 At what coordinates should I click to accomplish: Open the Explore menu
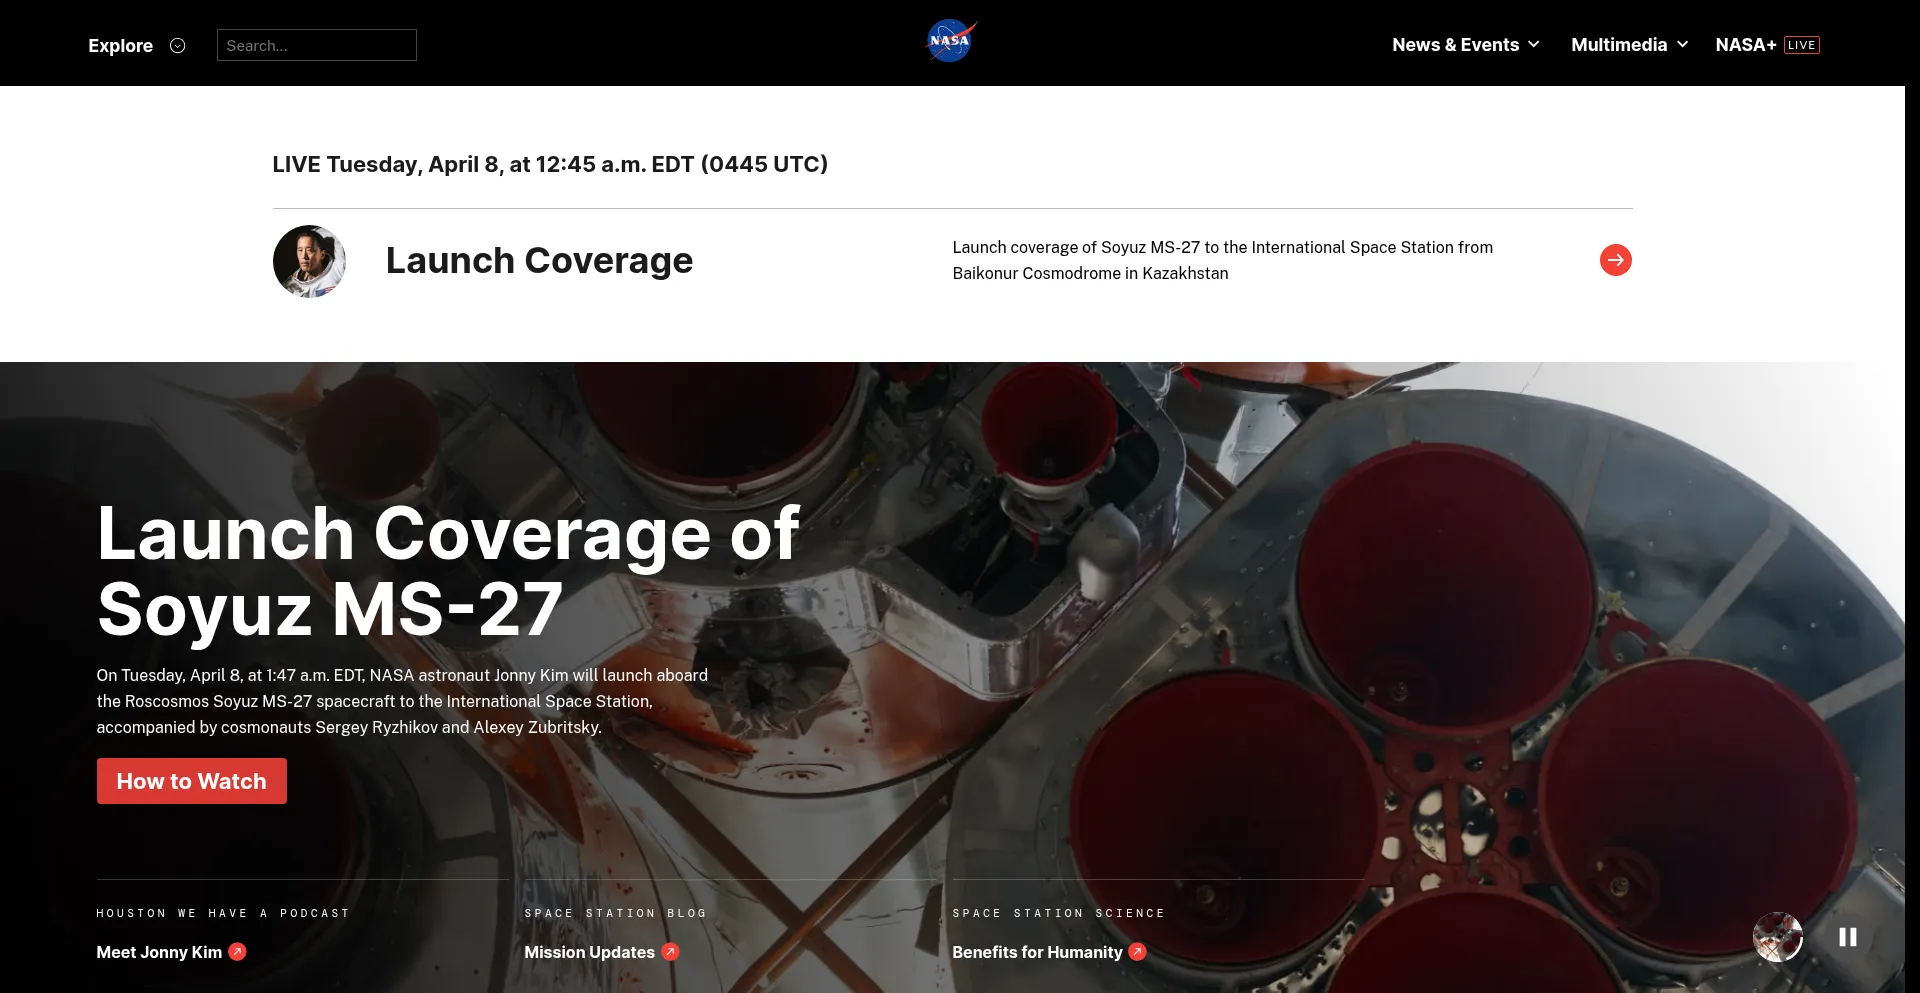[121, 46]
